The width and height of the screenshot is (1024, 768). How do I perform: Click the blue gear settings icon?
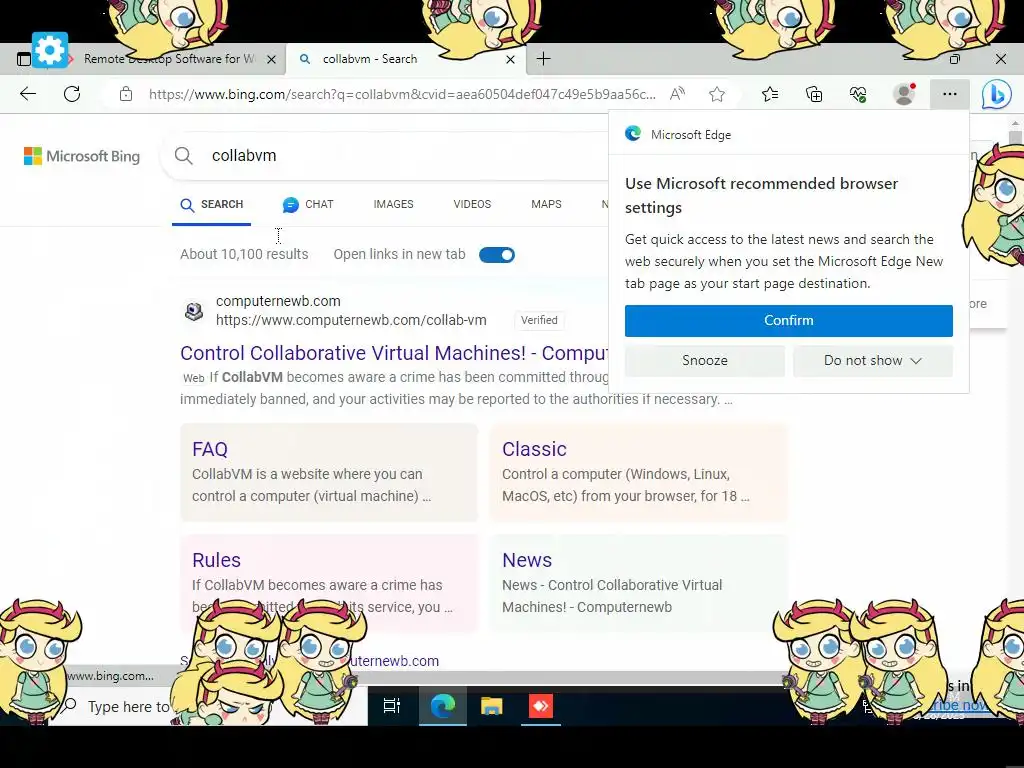click(50, 50)
